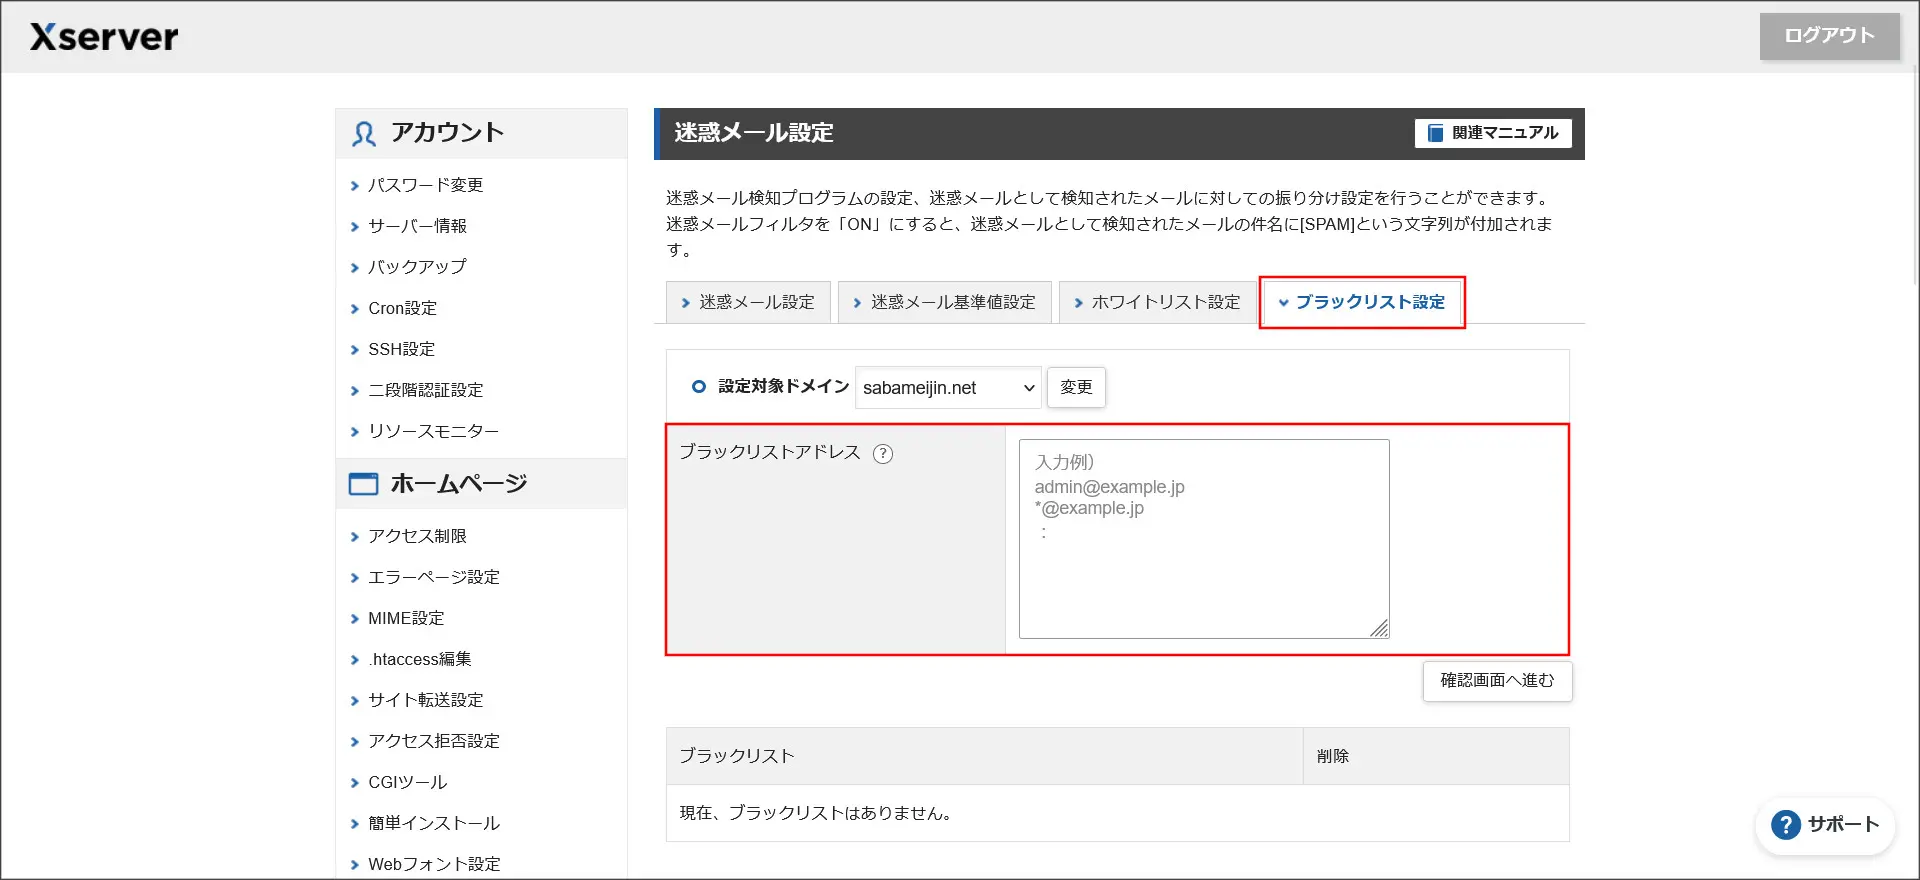Open Webフォント設定 link
This screenshot has width=1920, height=880.
(434, 864)
